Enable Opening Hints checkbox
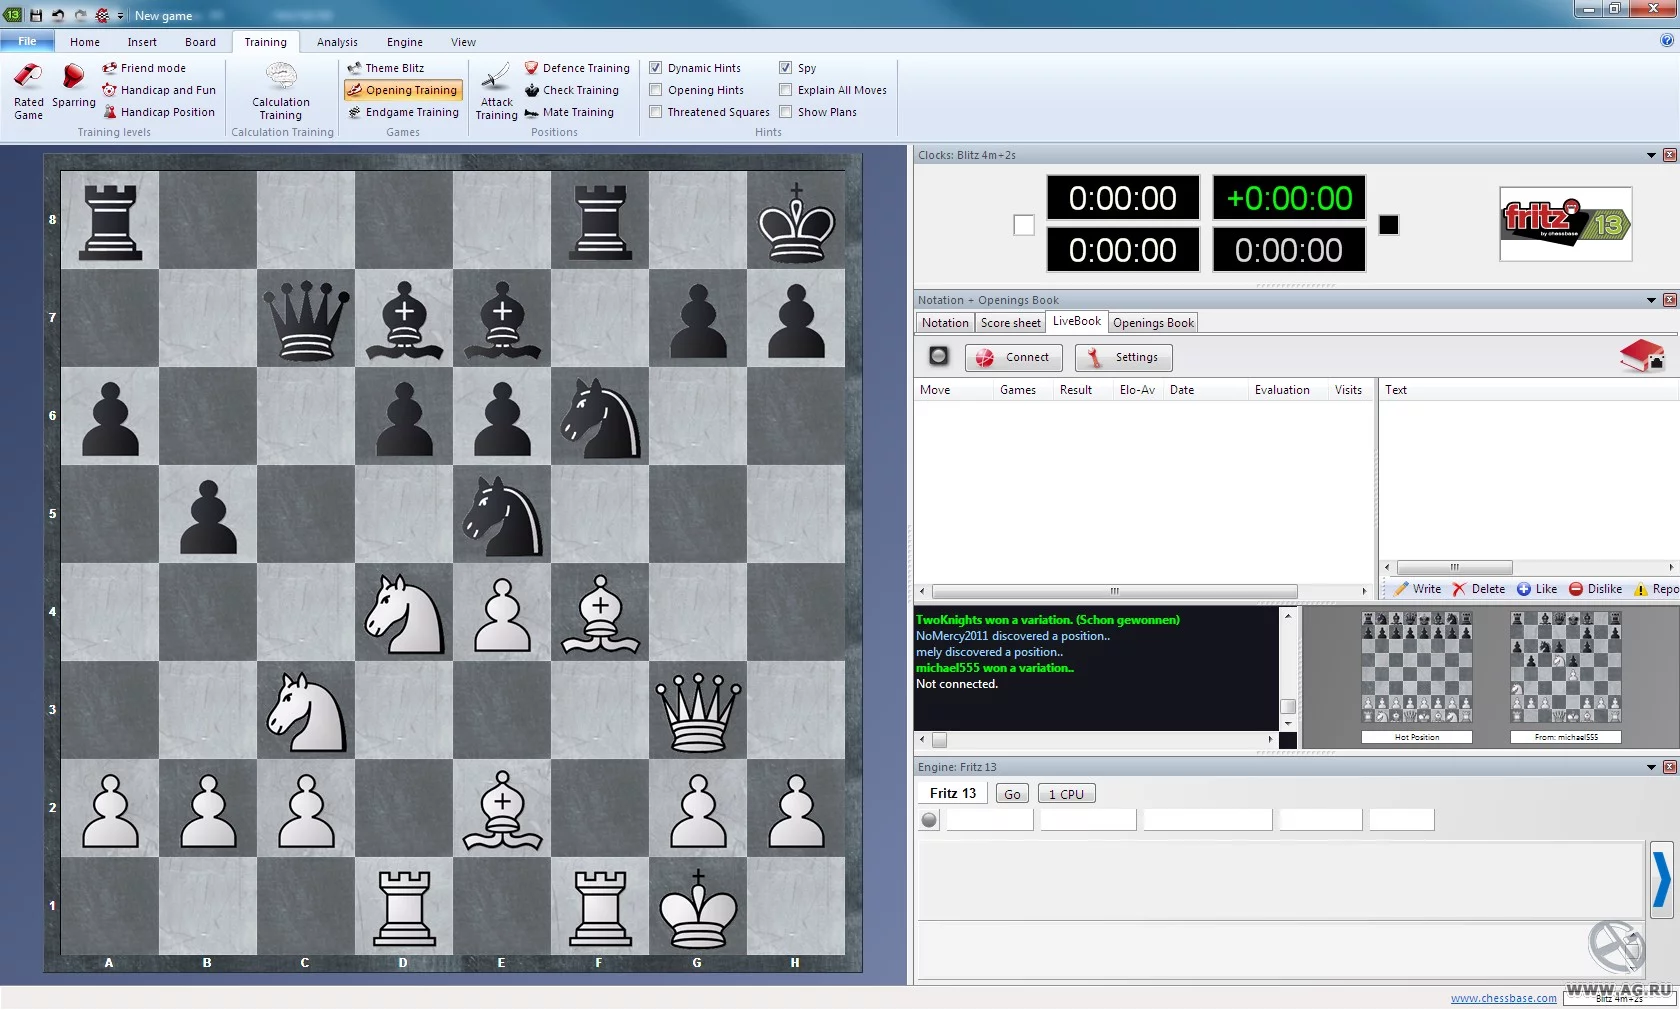Viewport: 1680px width, 1010px height. pos(656,90)
